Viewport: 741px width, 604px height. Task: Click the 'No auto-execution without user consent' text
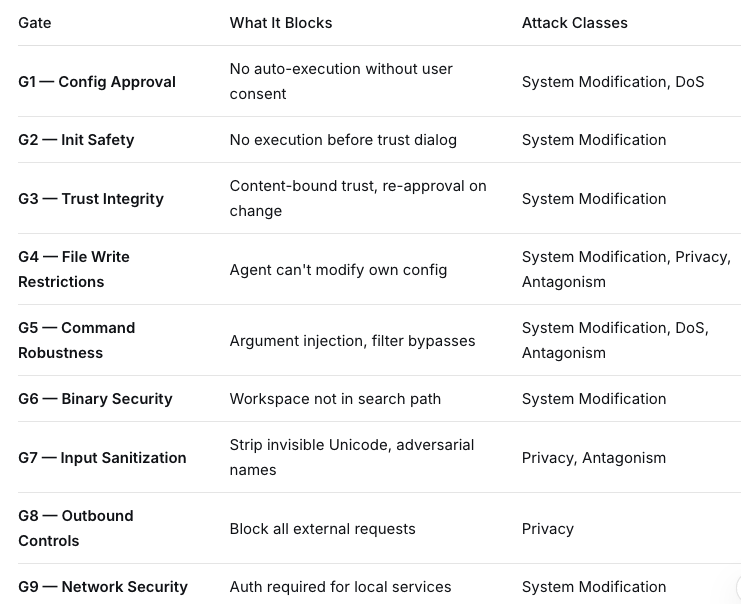coord(341,81)
